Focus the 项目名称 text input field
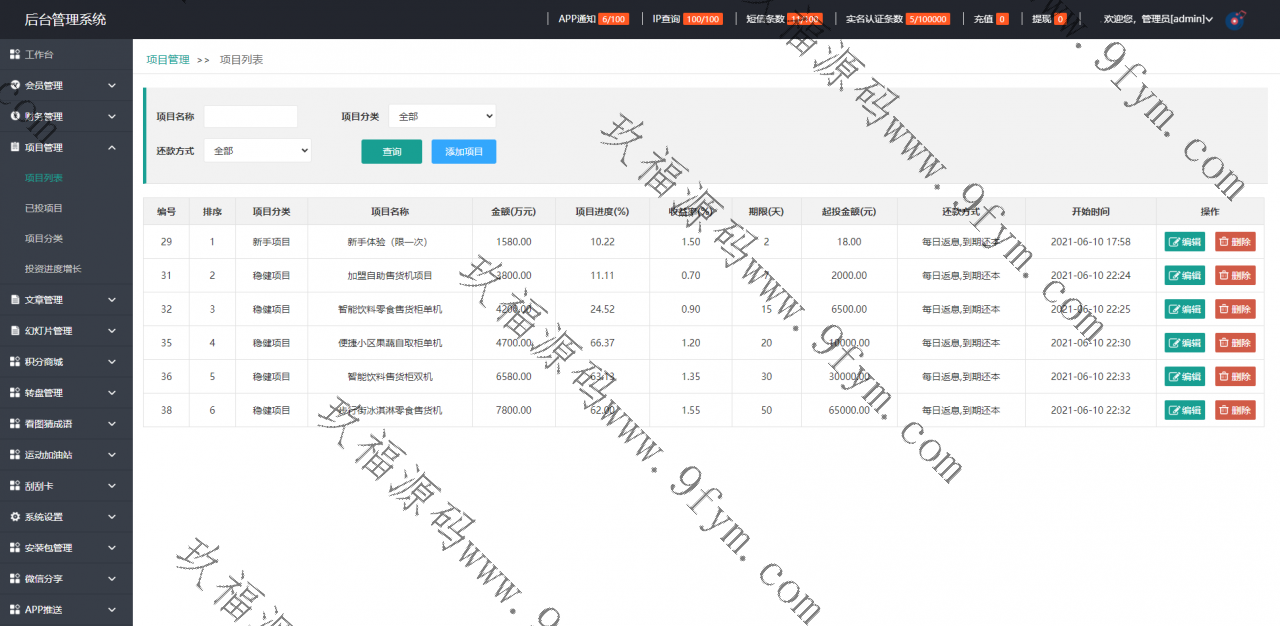Screen dimensions: 1280x626 (250, 117)
